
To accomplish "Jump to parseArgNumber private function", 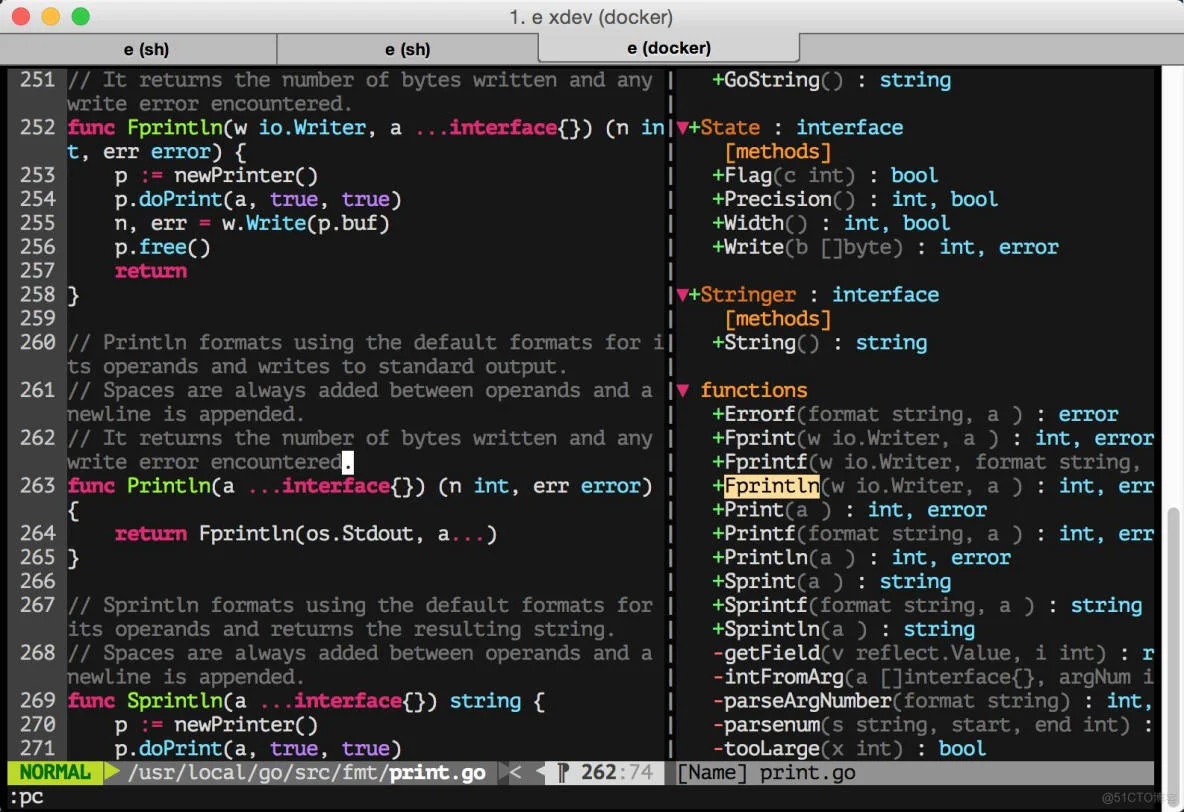I will 933,701.
